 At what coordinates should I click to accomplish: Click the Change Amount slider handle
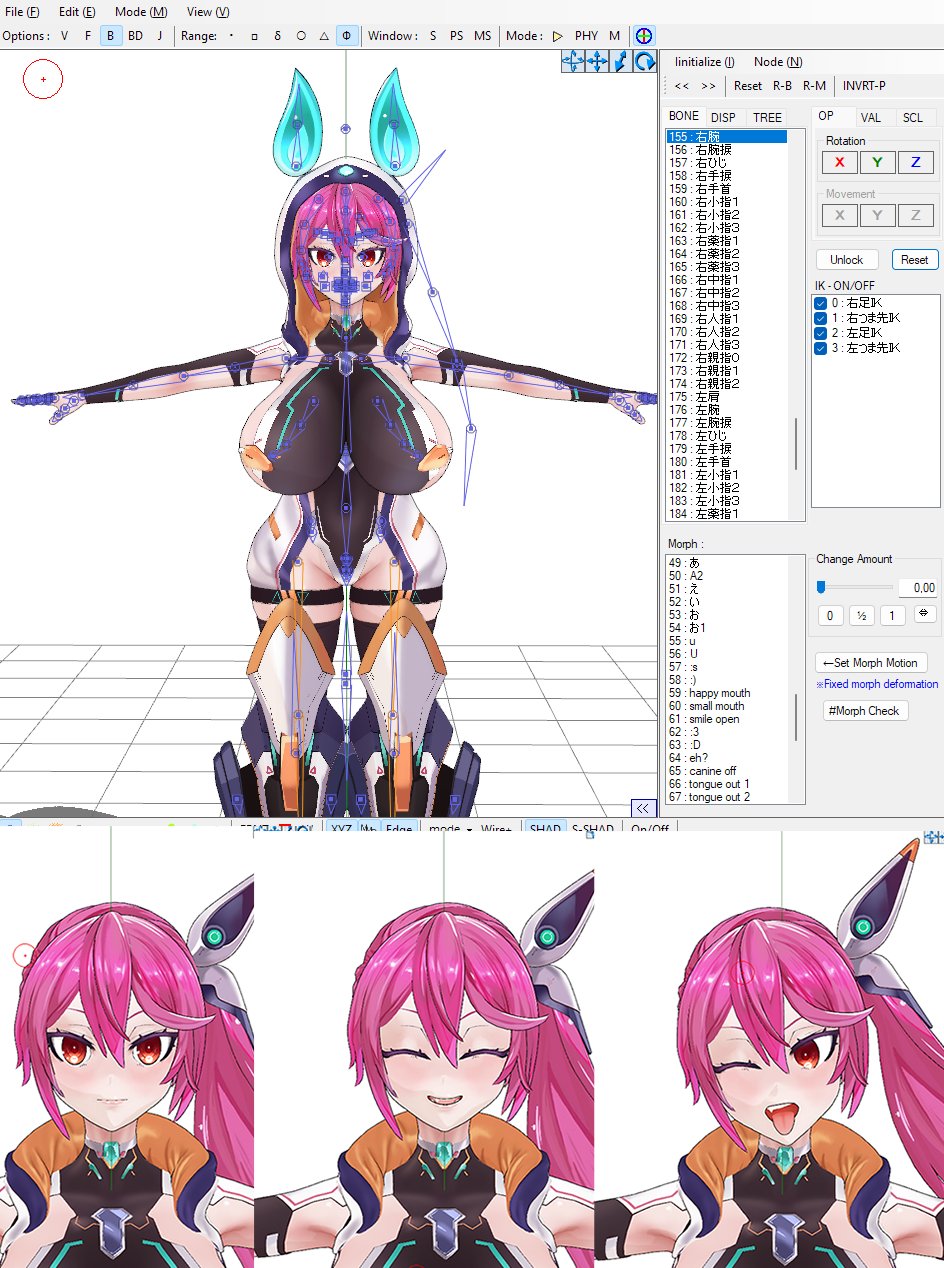pos(821,587)
